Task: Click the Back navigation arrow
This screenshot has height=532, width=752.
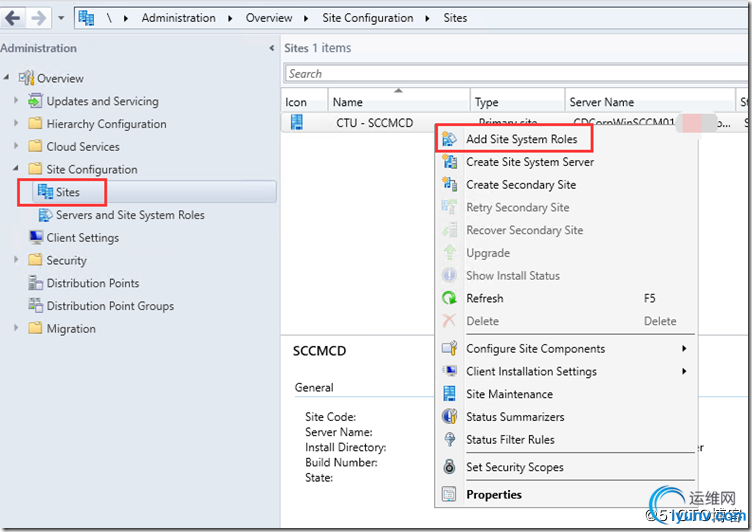Action: coord(13,18)
